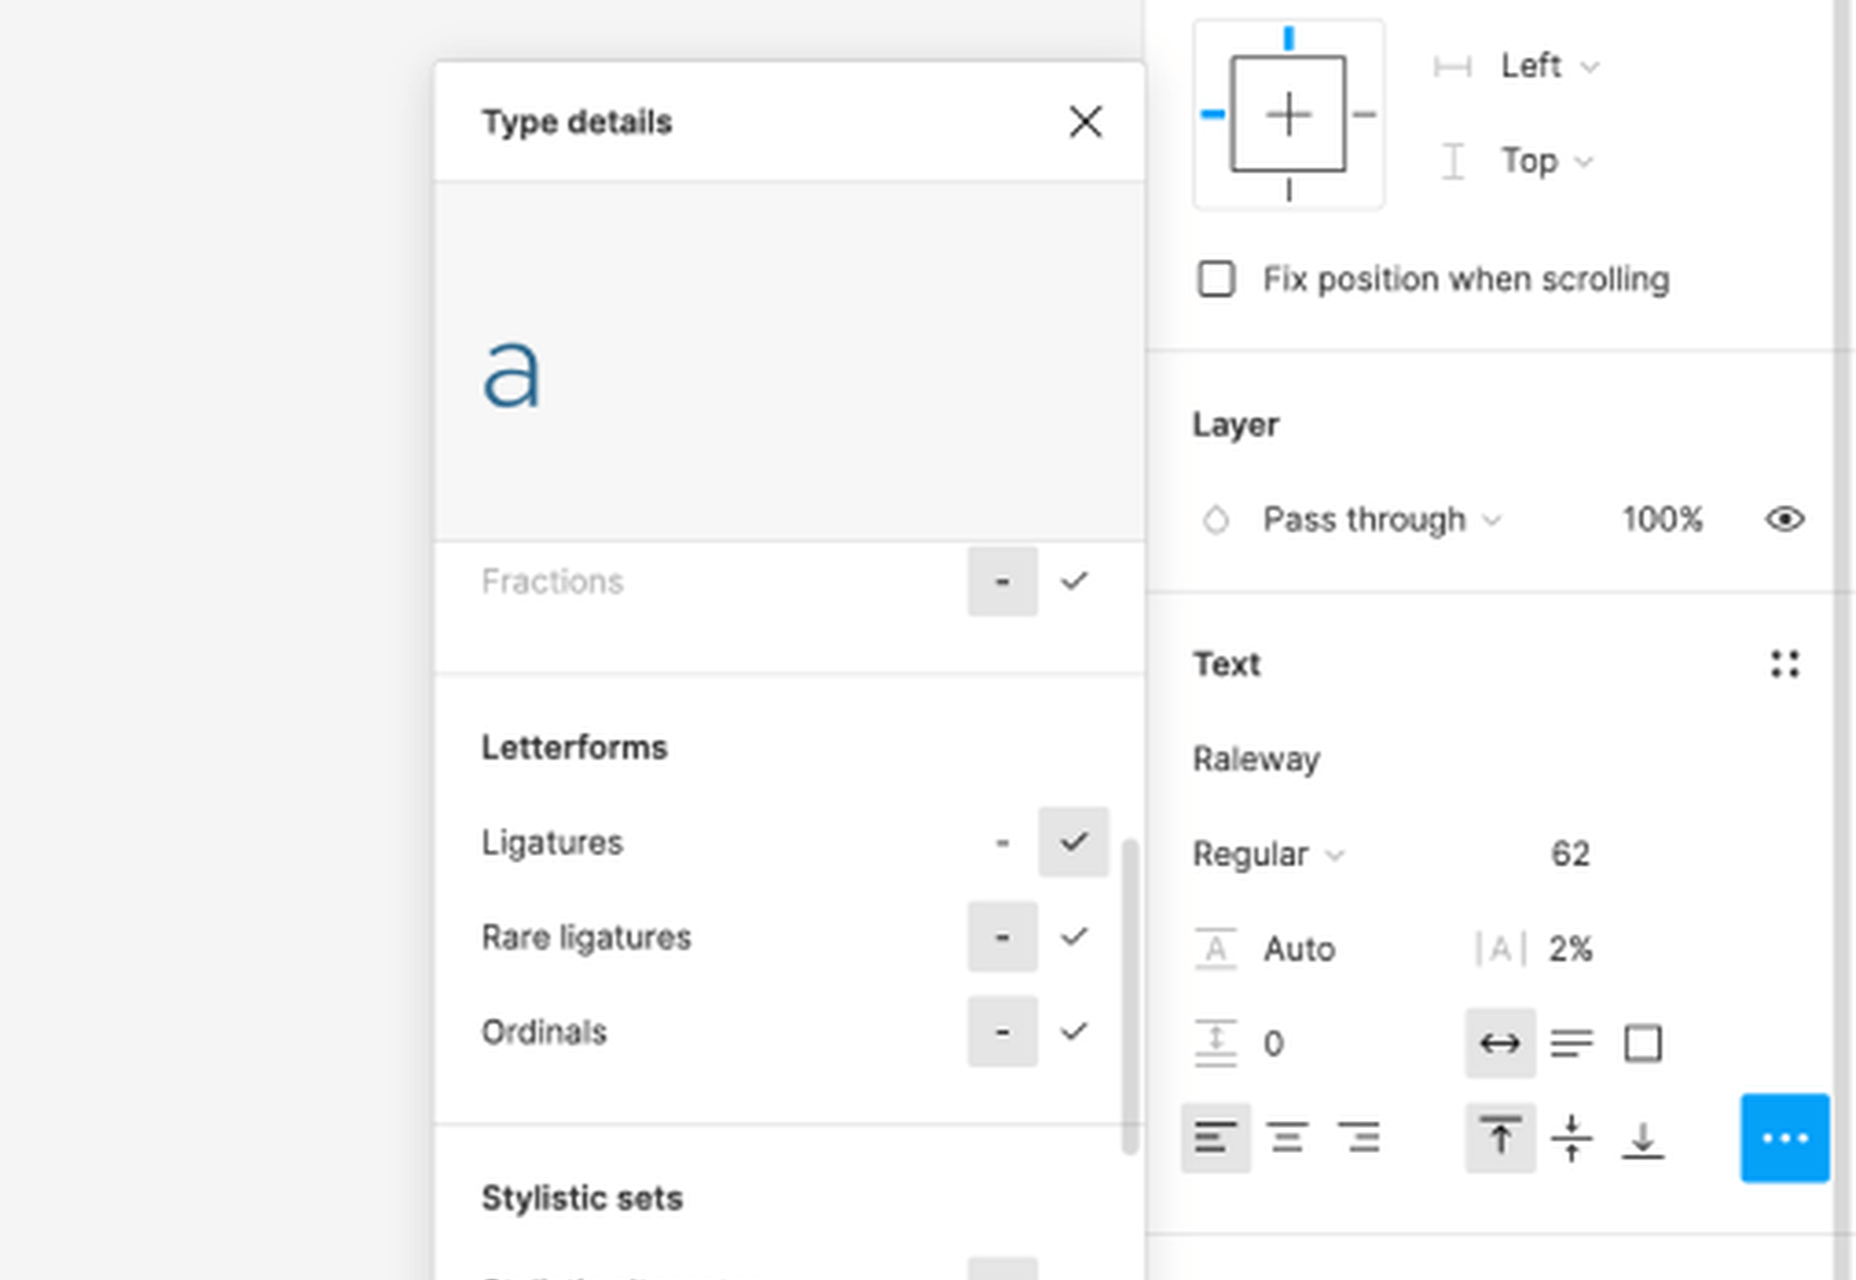Open the Top vertical constraint dropdown
Image resolution: width=1856 pixels, height=1280 pixels.
pyautogui.click(x=1547, y=161)
